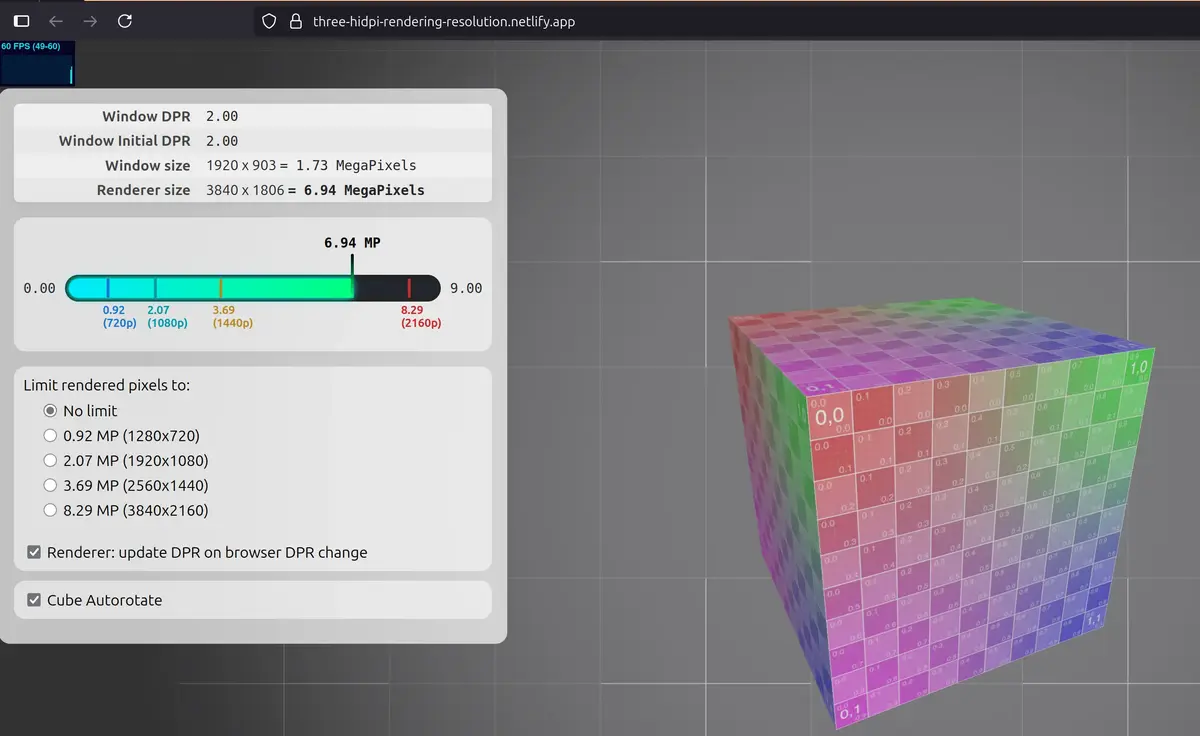Click the 8.29 (2160p) red gauge marker
Image resolution: width=1200 pixels, height=736 pixels.
pos(409,288)
